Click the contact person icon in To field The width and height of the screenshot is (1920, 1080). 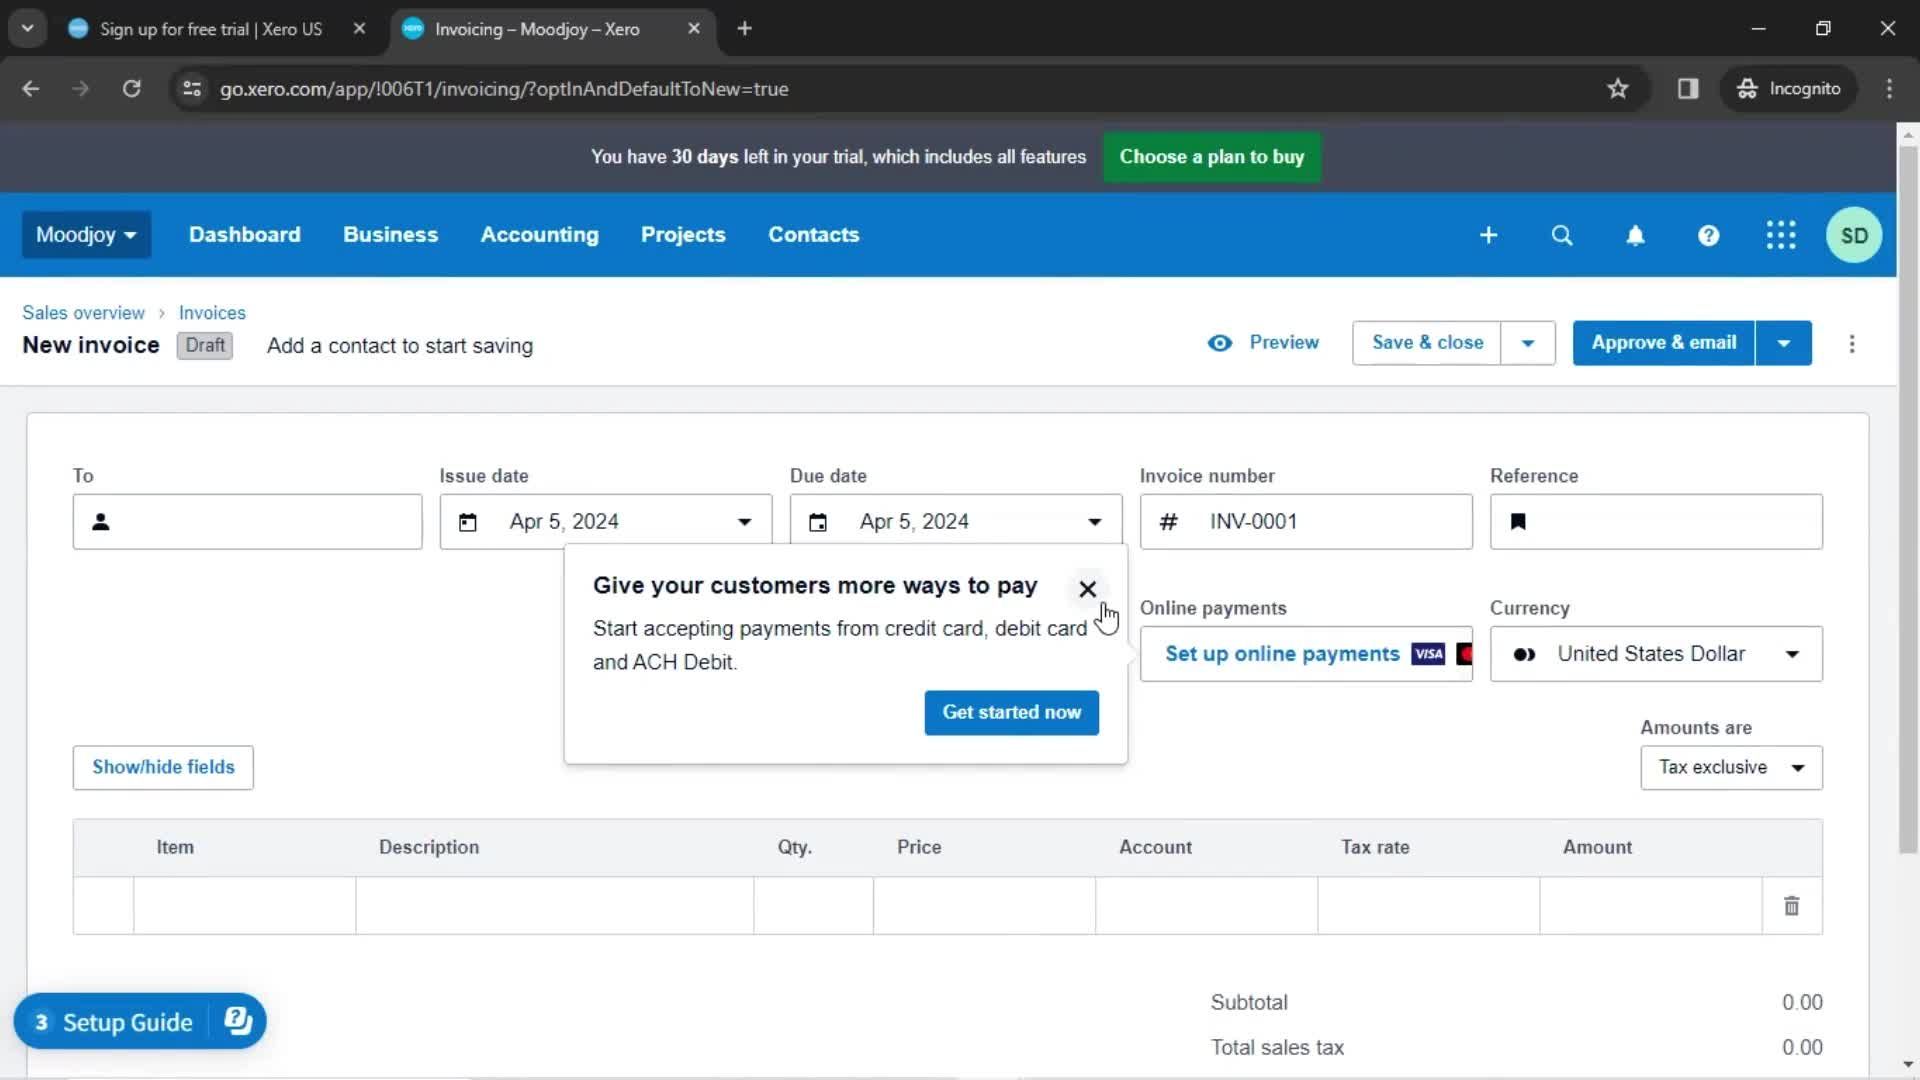coord(101,522)
